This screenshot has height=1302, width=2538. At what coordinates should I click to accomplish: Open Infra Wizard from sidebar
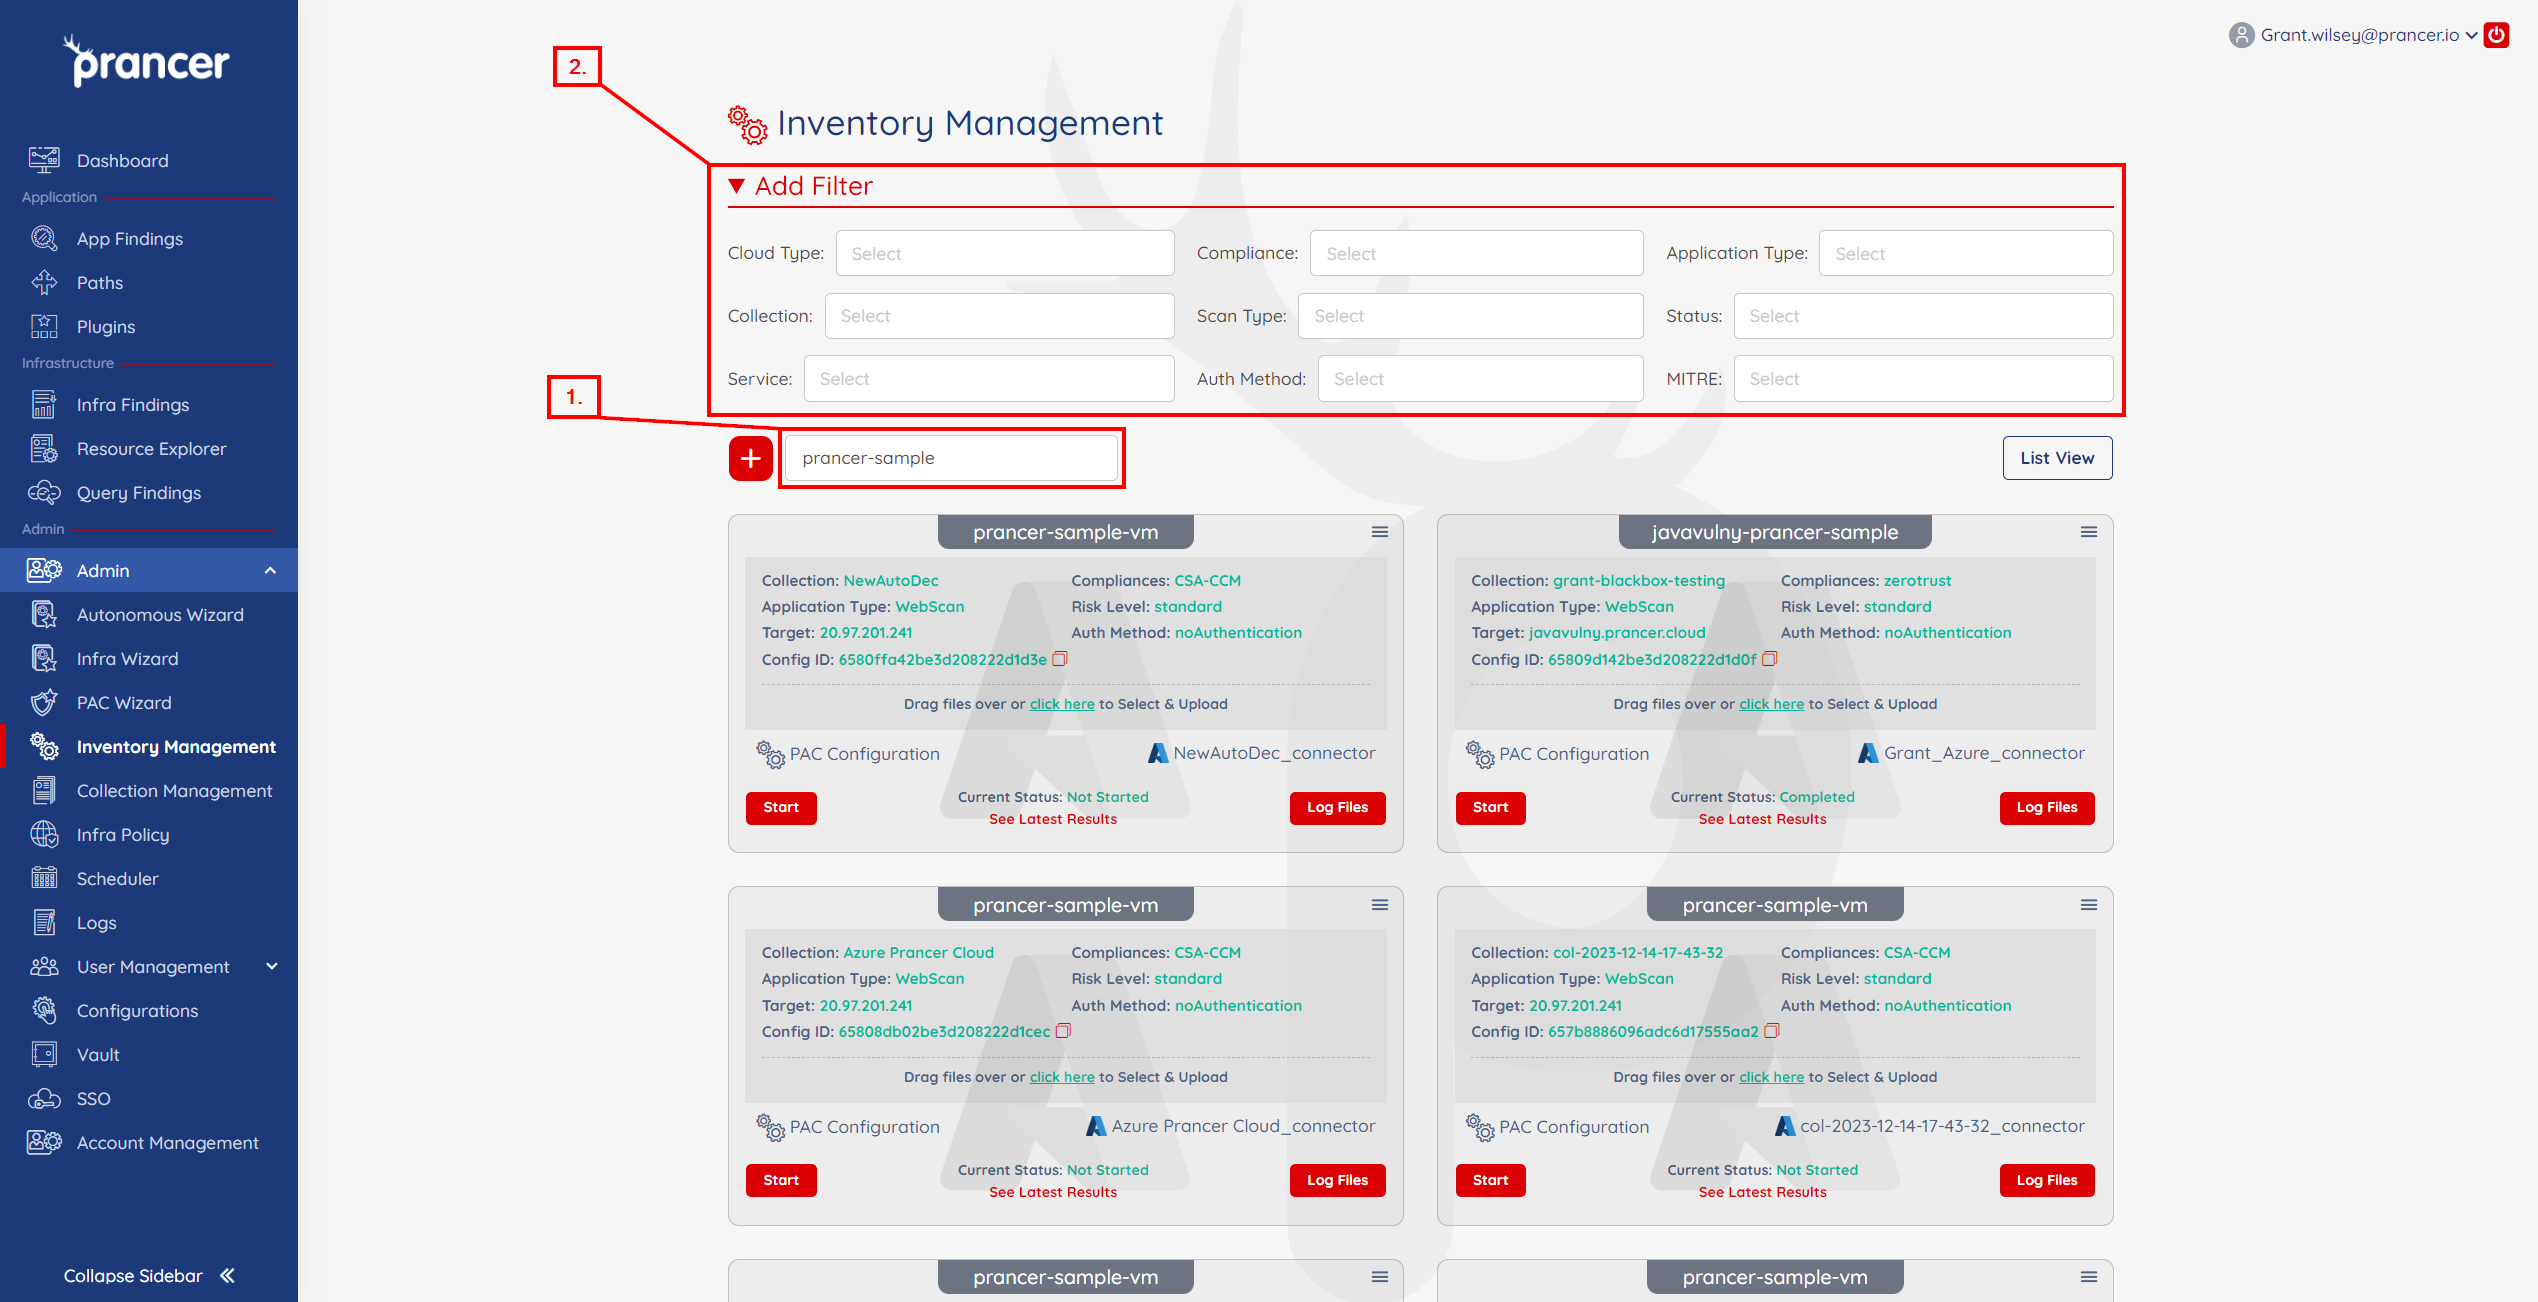[x=128, y=658]
